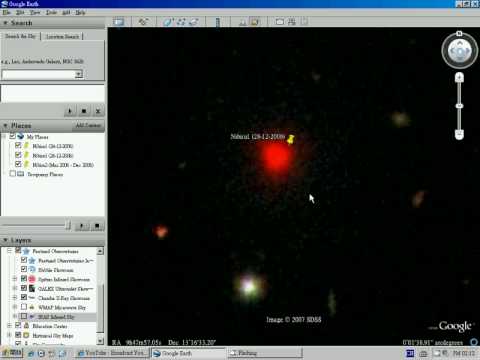
Task: Click the Print toolbar icon
Action: coord(292,22)
